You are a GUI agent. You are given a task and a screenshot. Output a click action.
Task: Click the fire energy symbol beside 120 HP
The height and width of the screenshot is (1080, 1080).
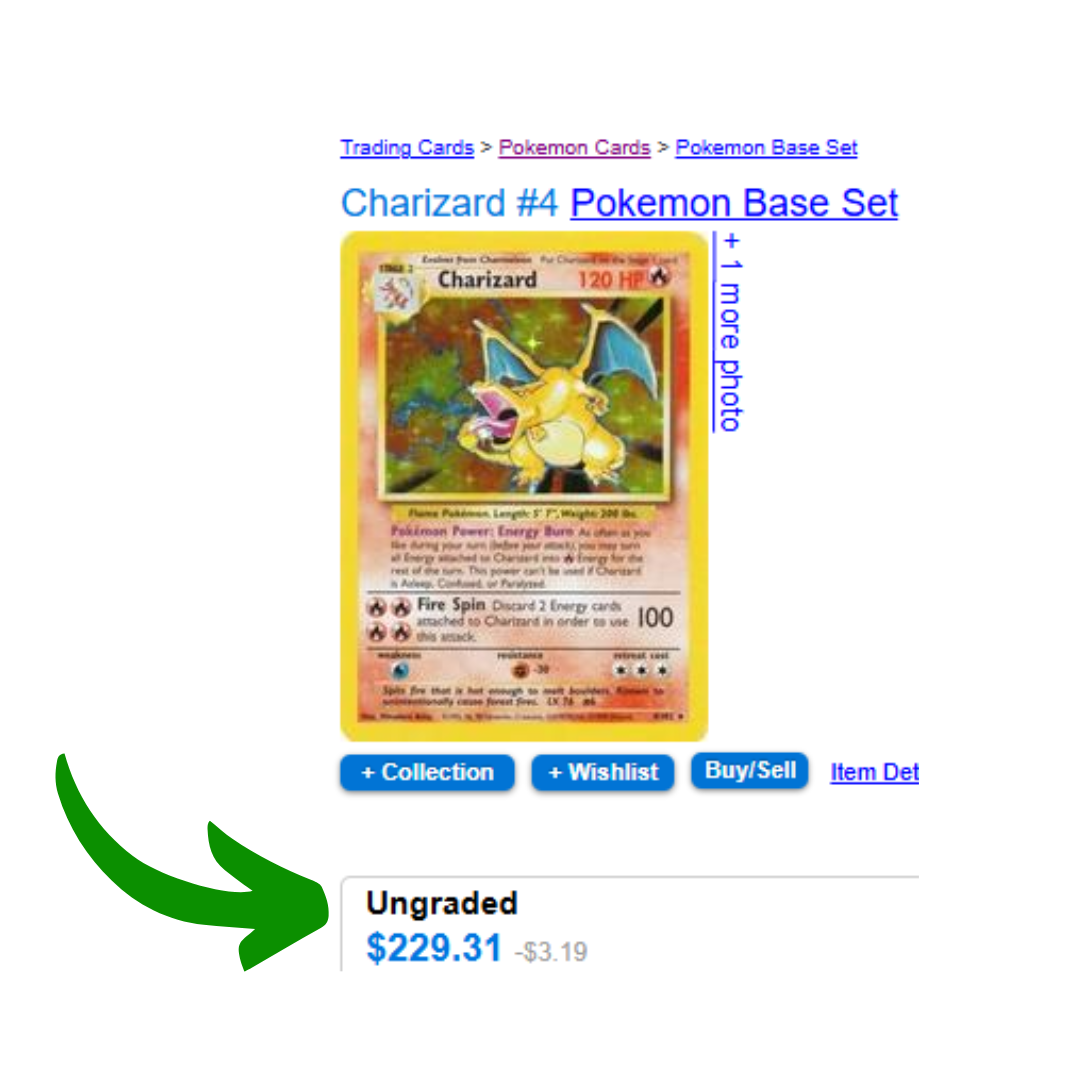(659, 277)
